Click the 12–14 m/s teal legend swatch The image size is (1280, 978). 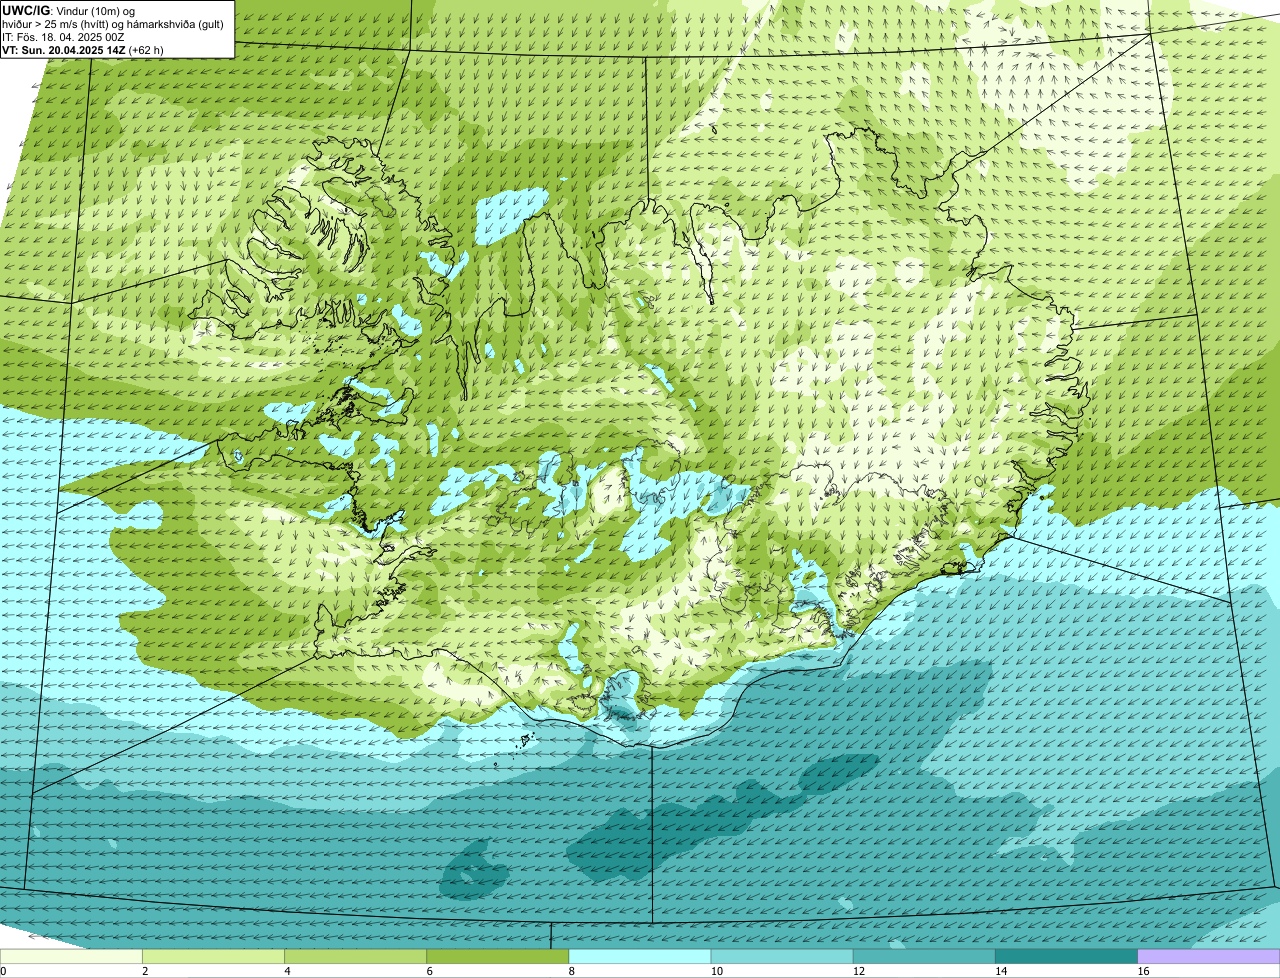[924, 957]
